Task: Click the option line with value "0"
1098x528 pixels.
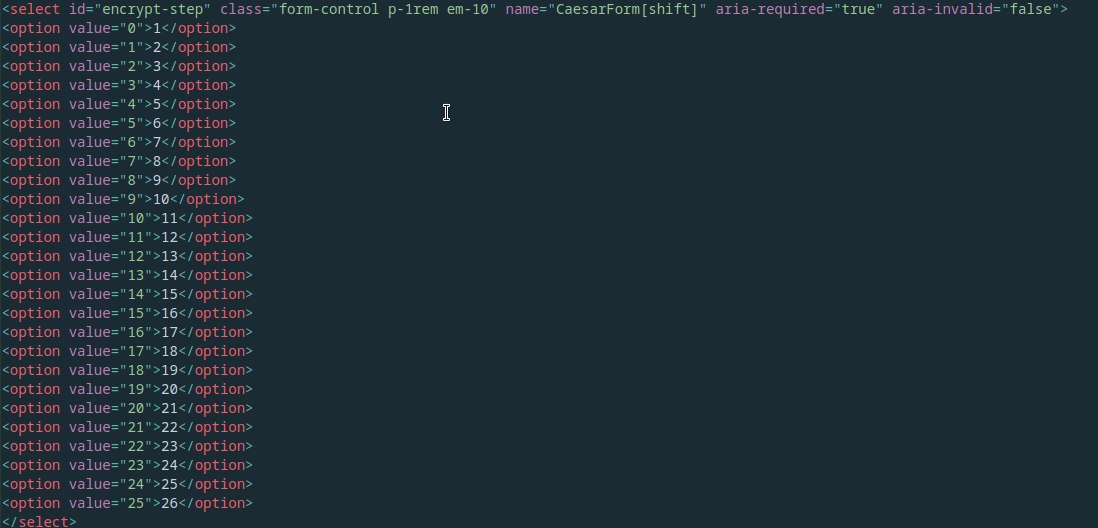Action: 119,28
